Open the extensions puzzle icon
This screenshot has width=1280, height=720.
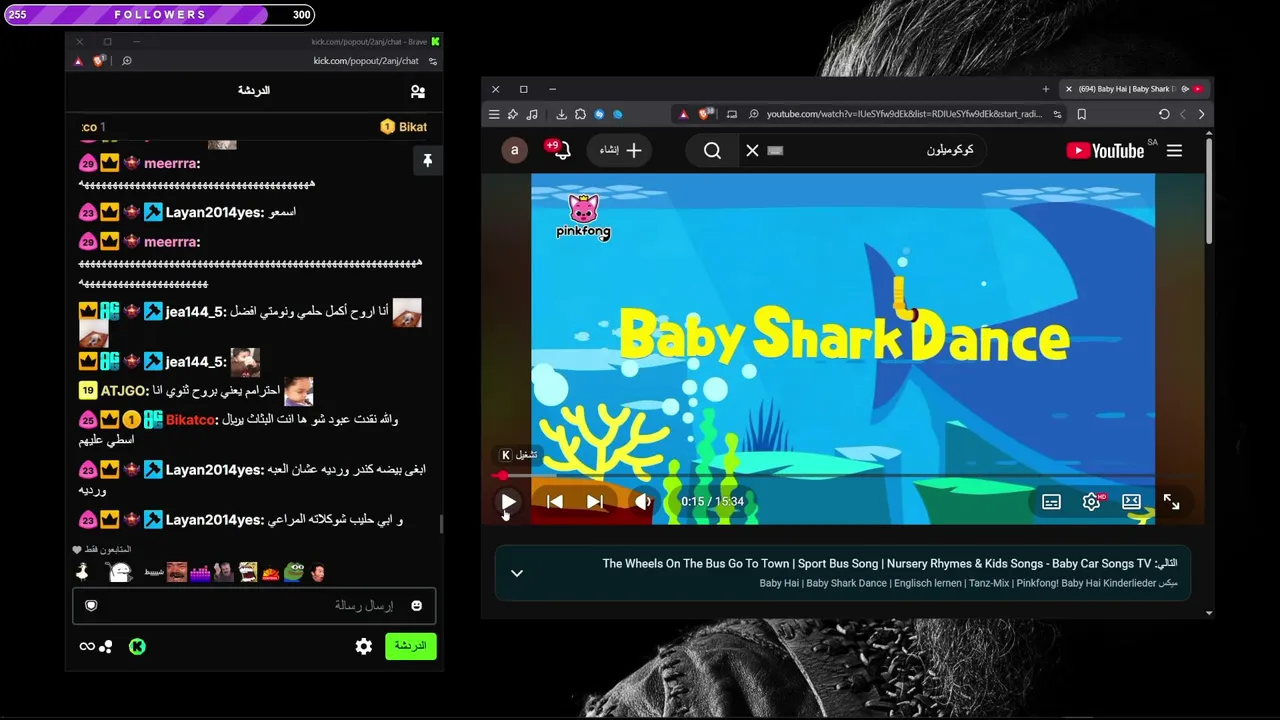pyautogui.click(x=580, y=114)
